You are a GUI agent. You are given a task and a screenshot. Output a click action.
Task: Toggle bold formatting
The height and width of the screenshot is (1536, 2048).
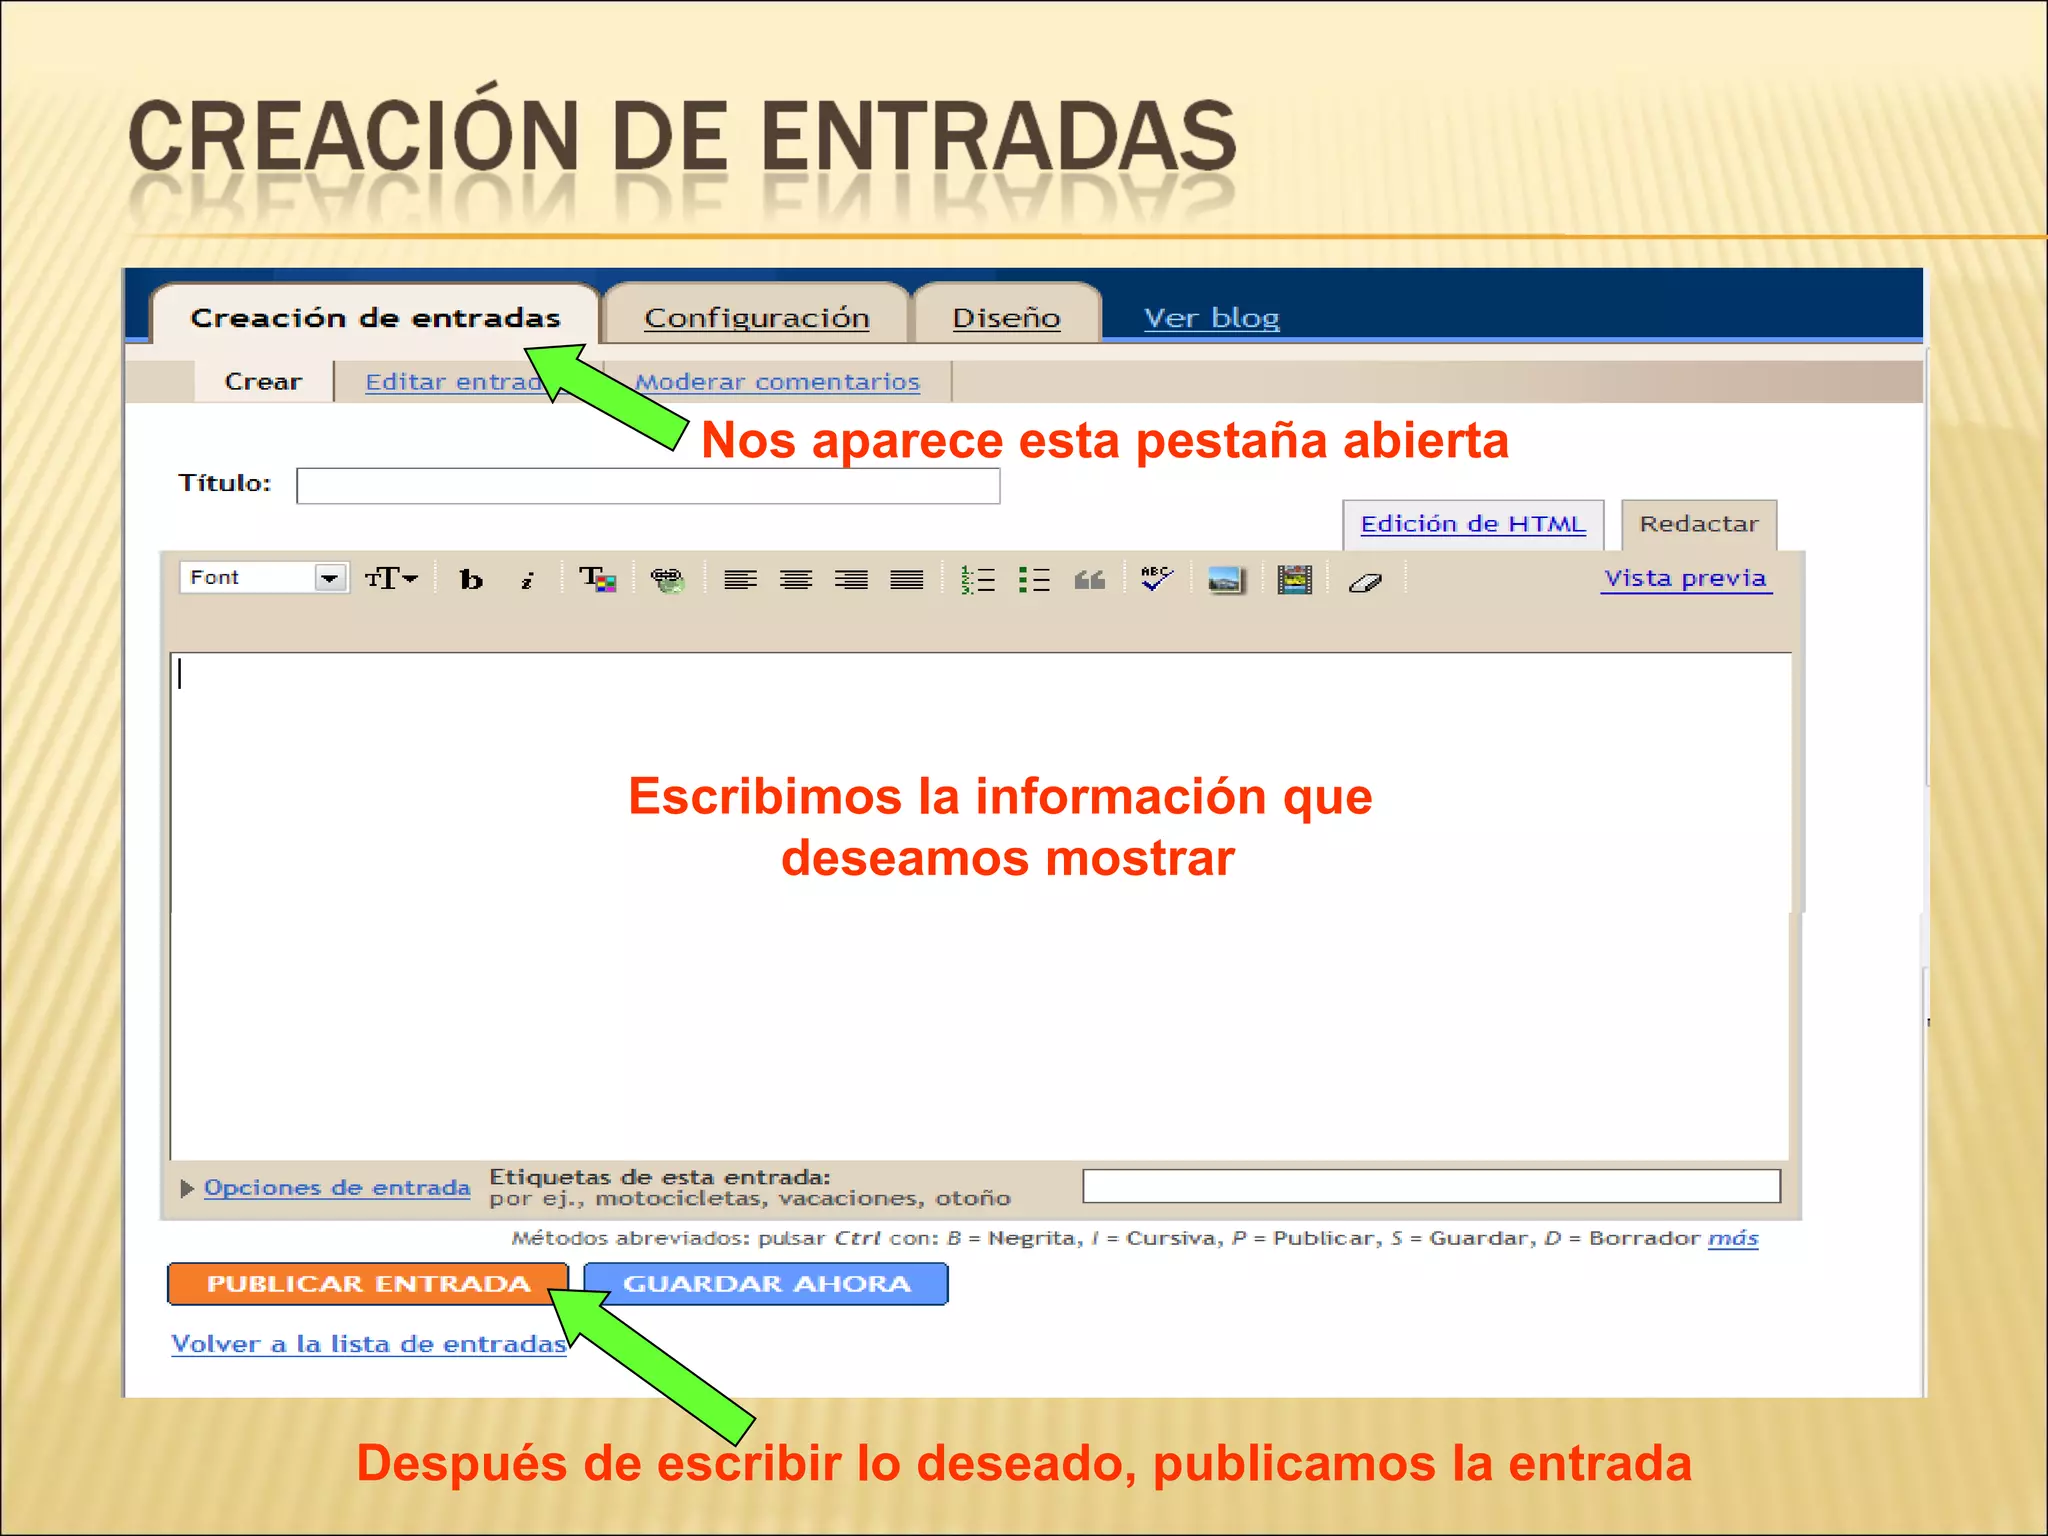471,579
